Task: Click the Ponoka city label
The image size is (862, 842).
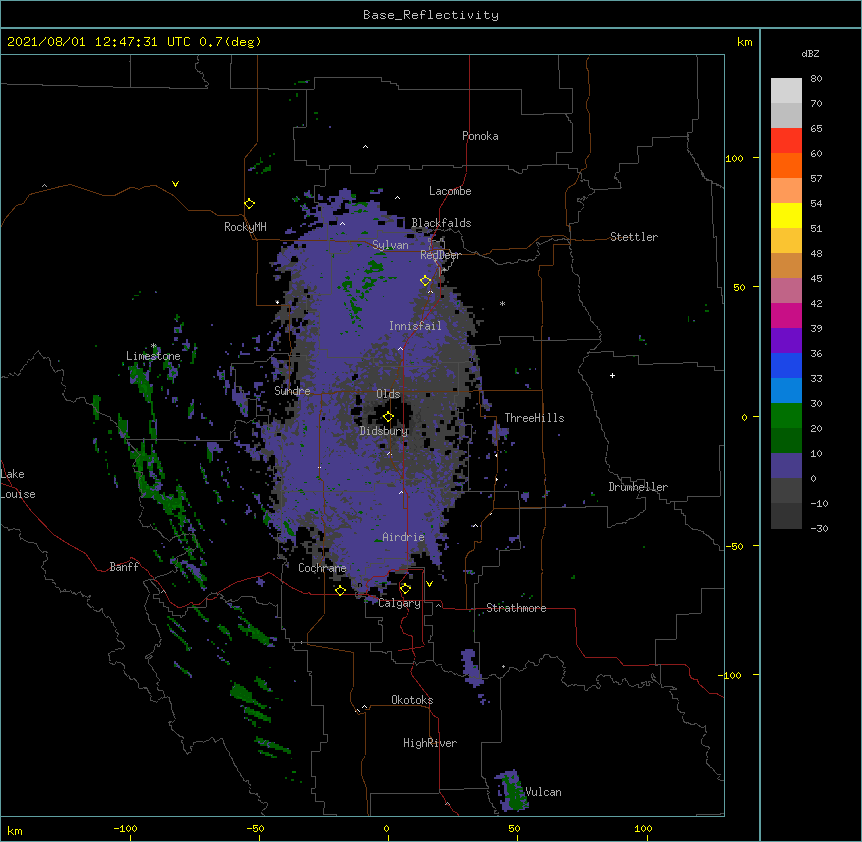Action: [480, 136]
